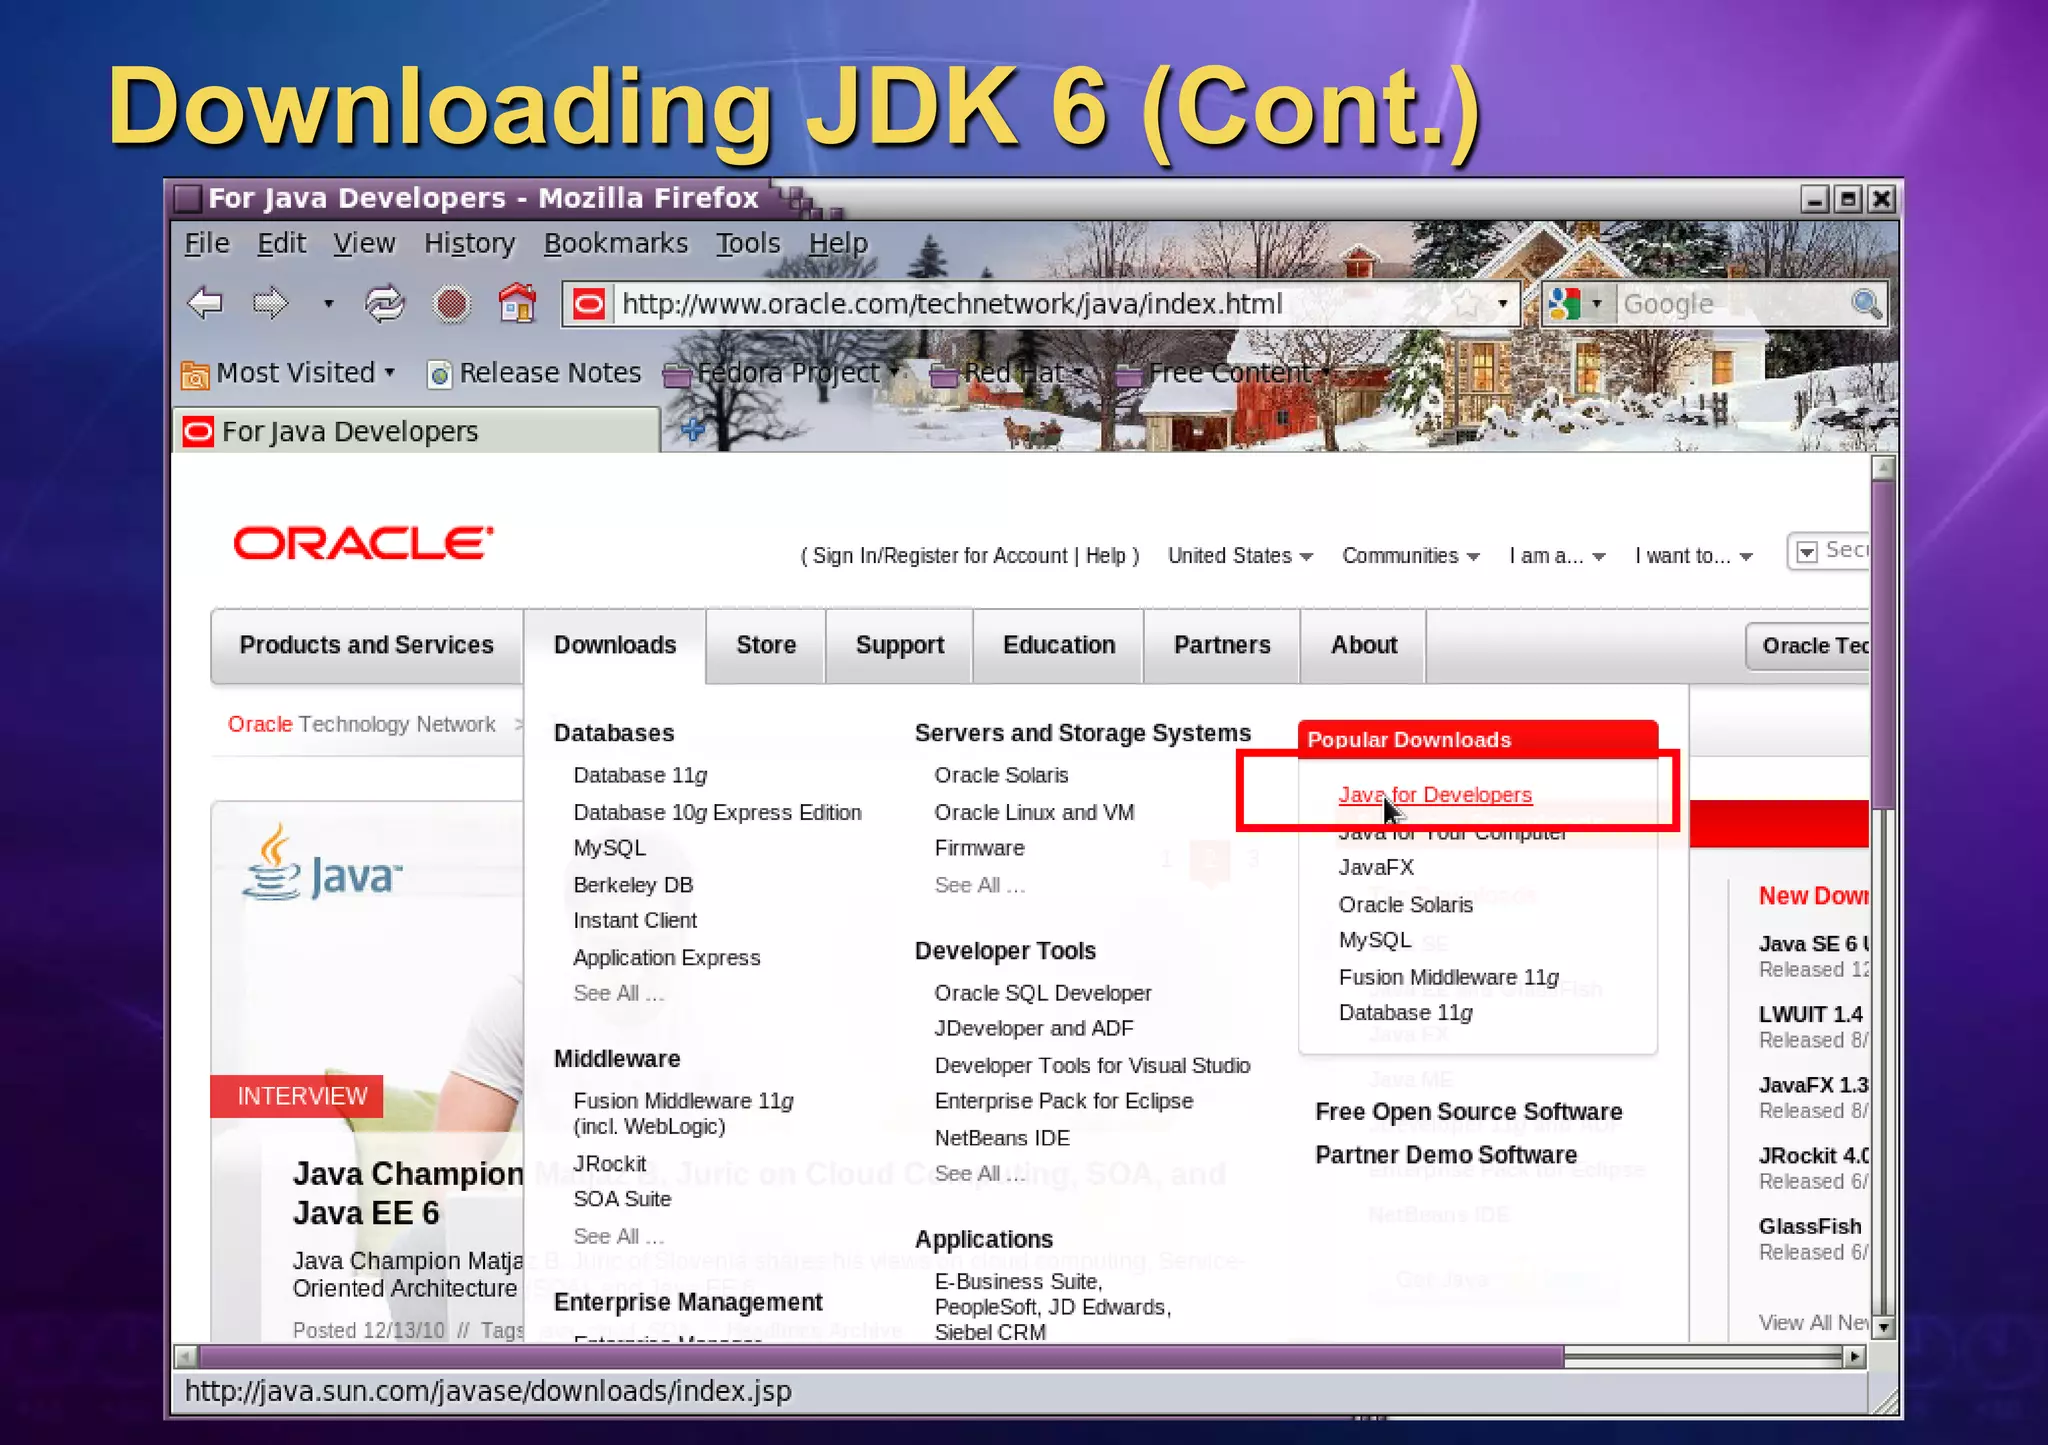Open the View menu
Viewport: 2048px width, 1445px height.
(364, 243)
